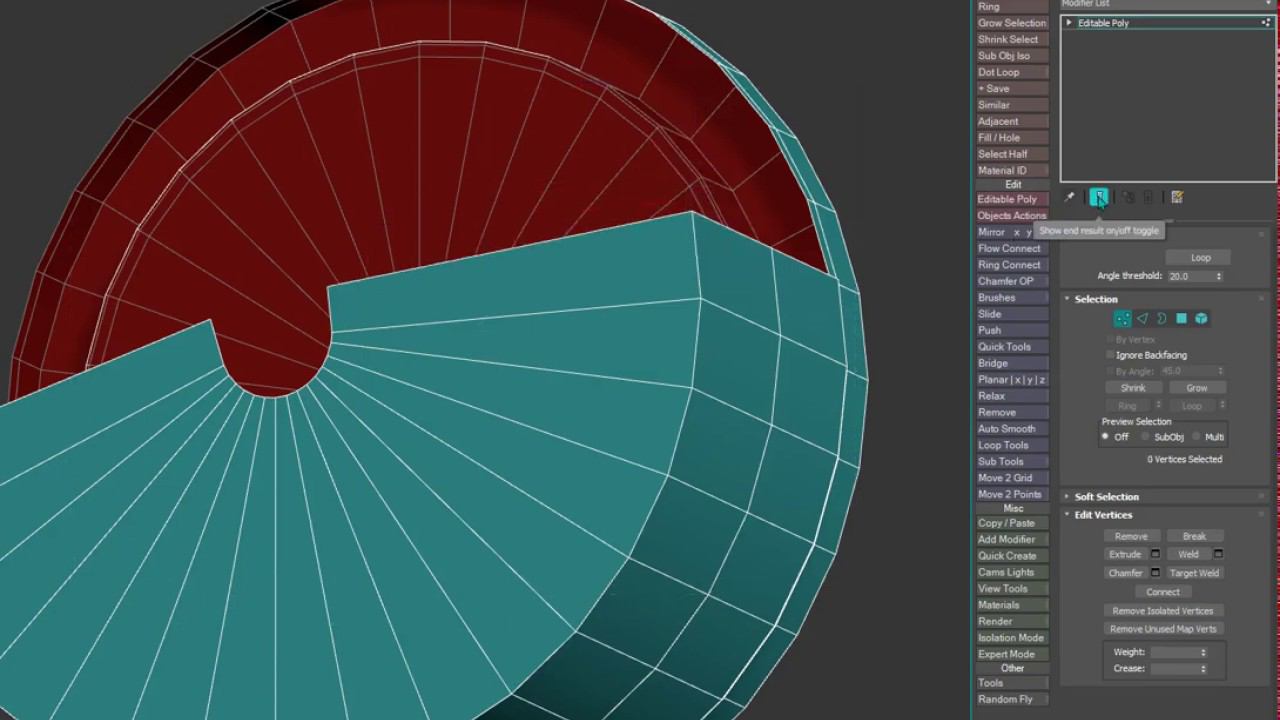Open Extrude settings box icon
The height and width of the screenshot is (720, 1280).
1155,554
